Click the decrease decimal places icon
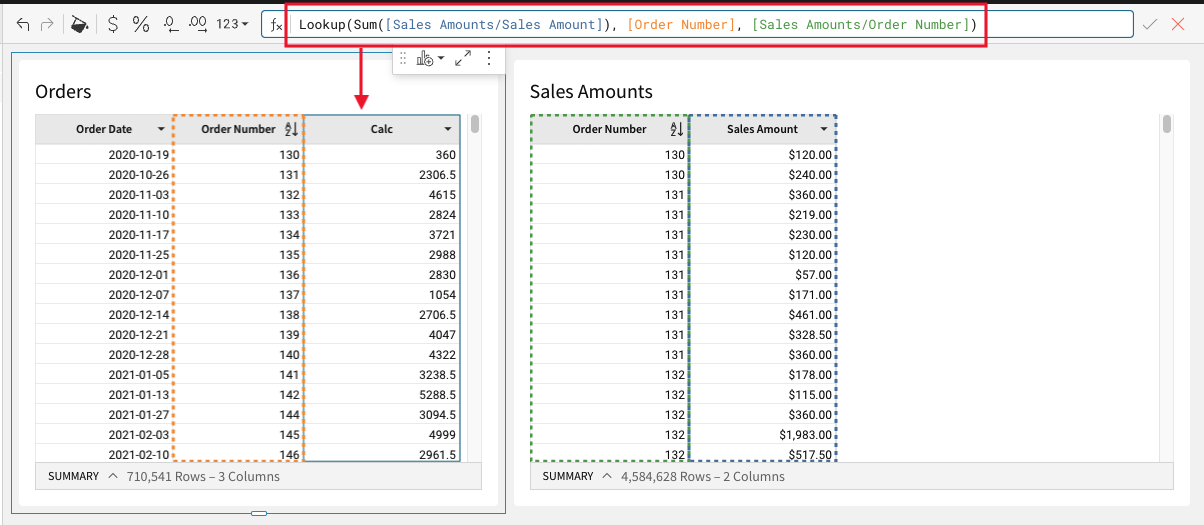The image size is (1204, 525). pos(170,24)
